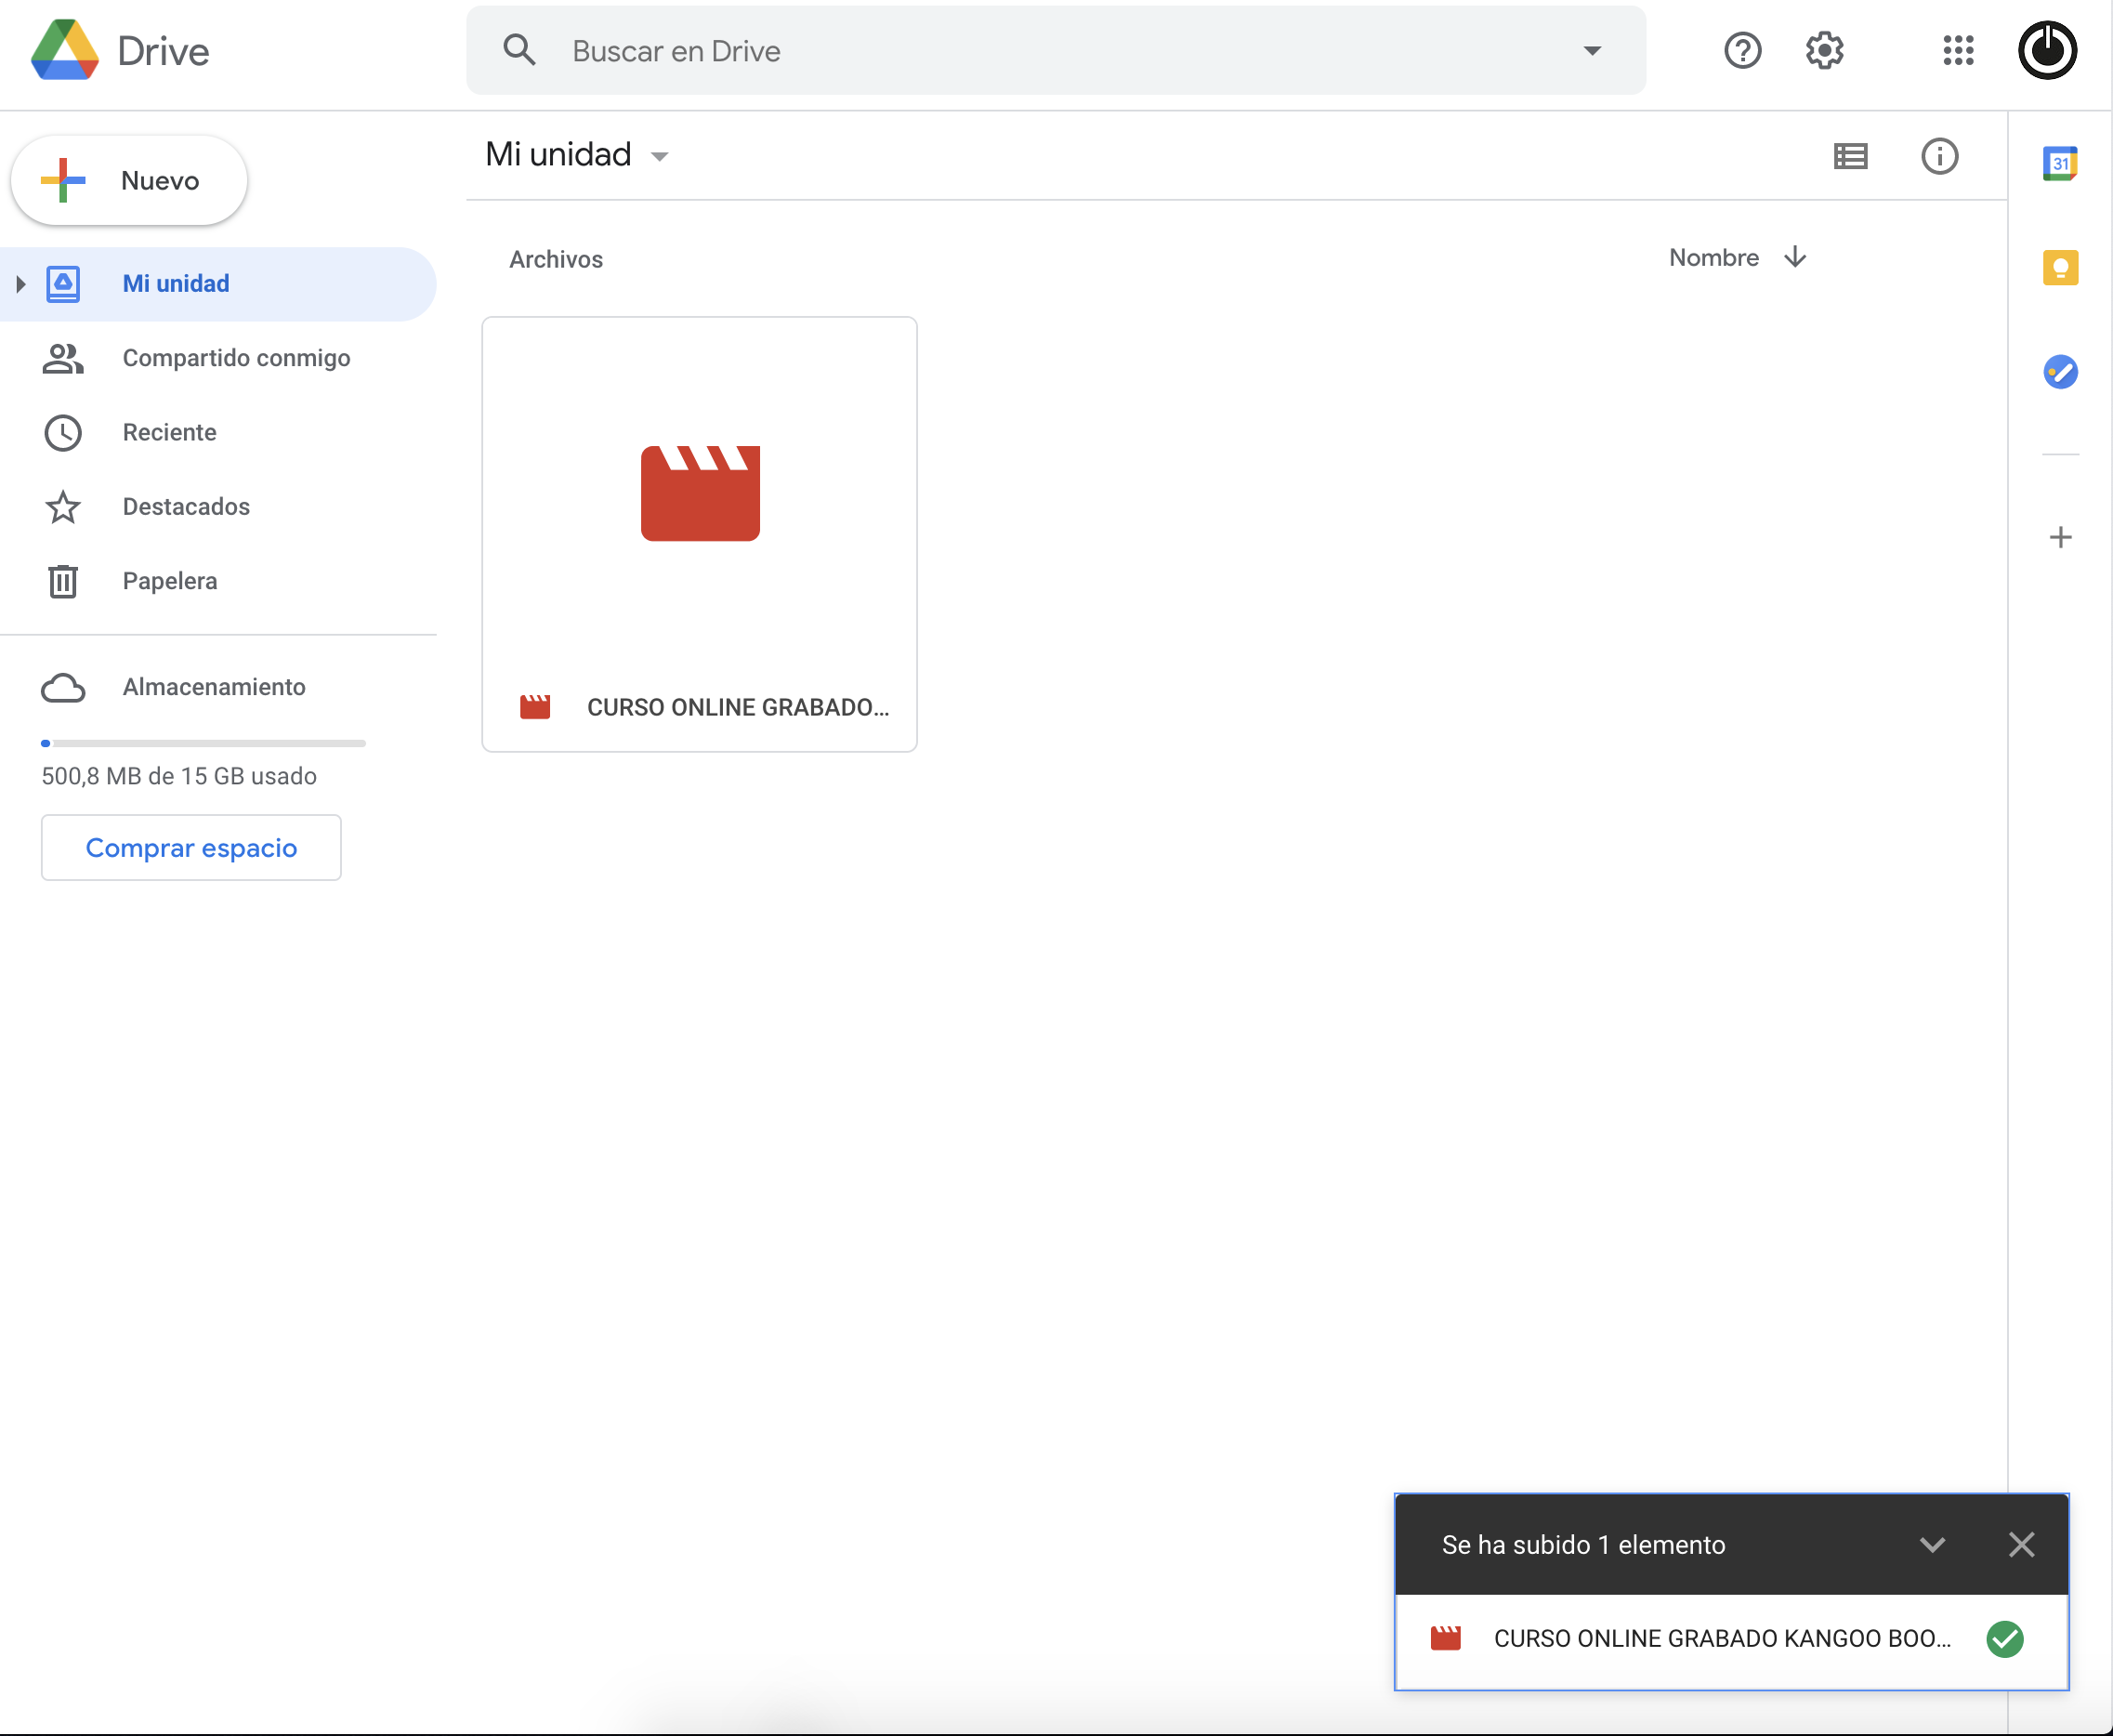The height and width of the screenshot is (1736, 2113).
Task: Click Comprar espacio button
Action: (x=191, y=847)
